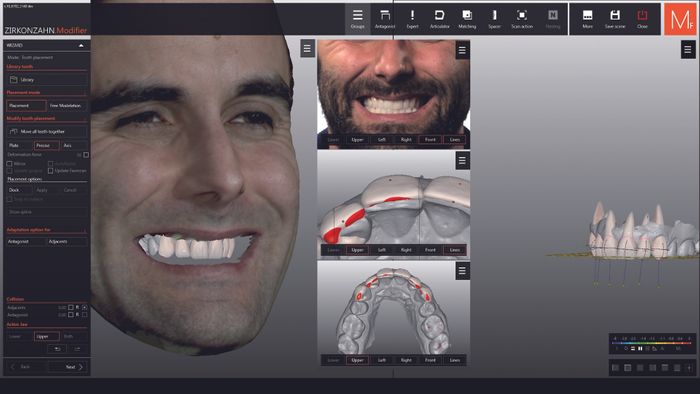Open the front teeth close-up panel hamburger menu
Viewport: 700px width, 394px height.
(x=462, y=160)
